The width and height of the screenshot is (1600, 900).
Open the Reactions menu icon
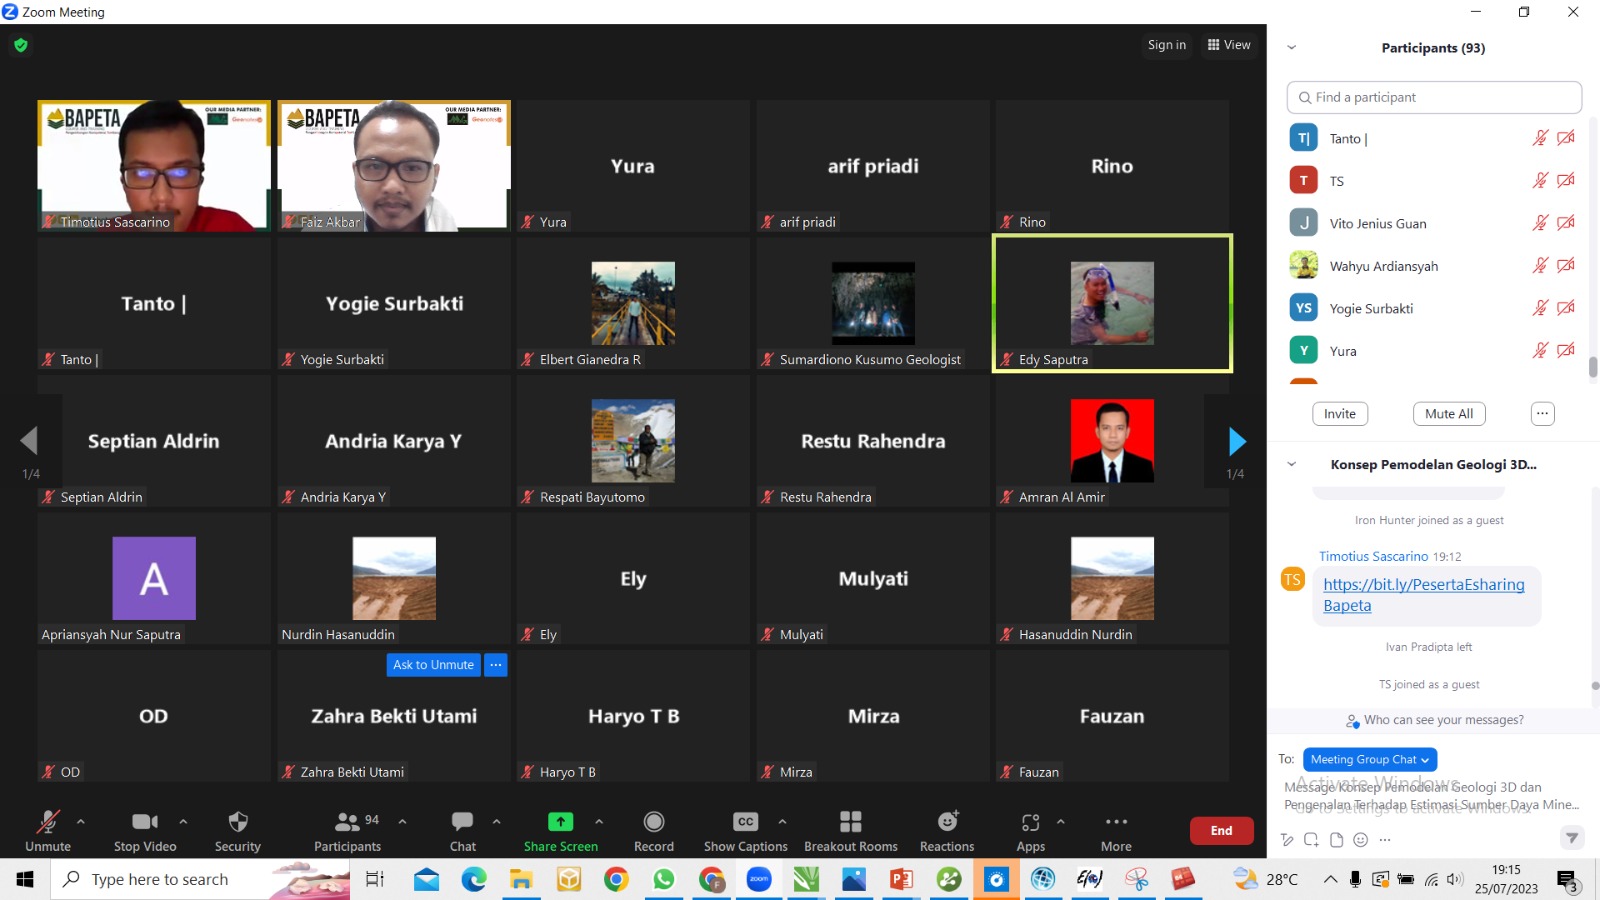pos(947,822)
